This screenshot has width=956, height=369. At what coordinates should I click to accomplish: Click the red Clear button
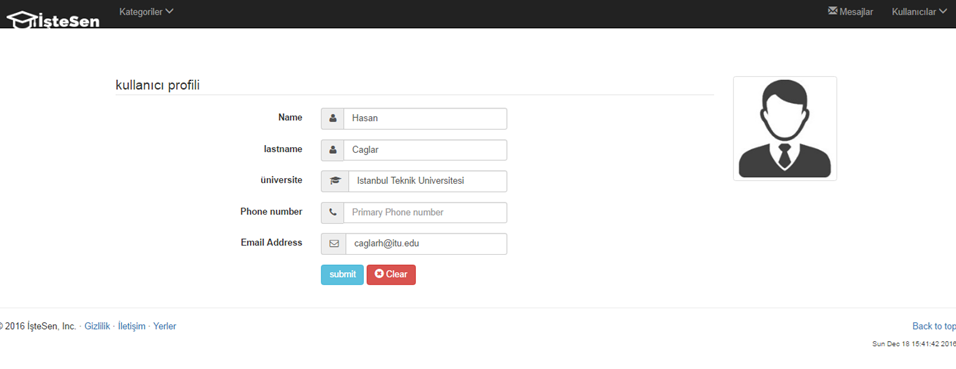coord(391,274)
